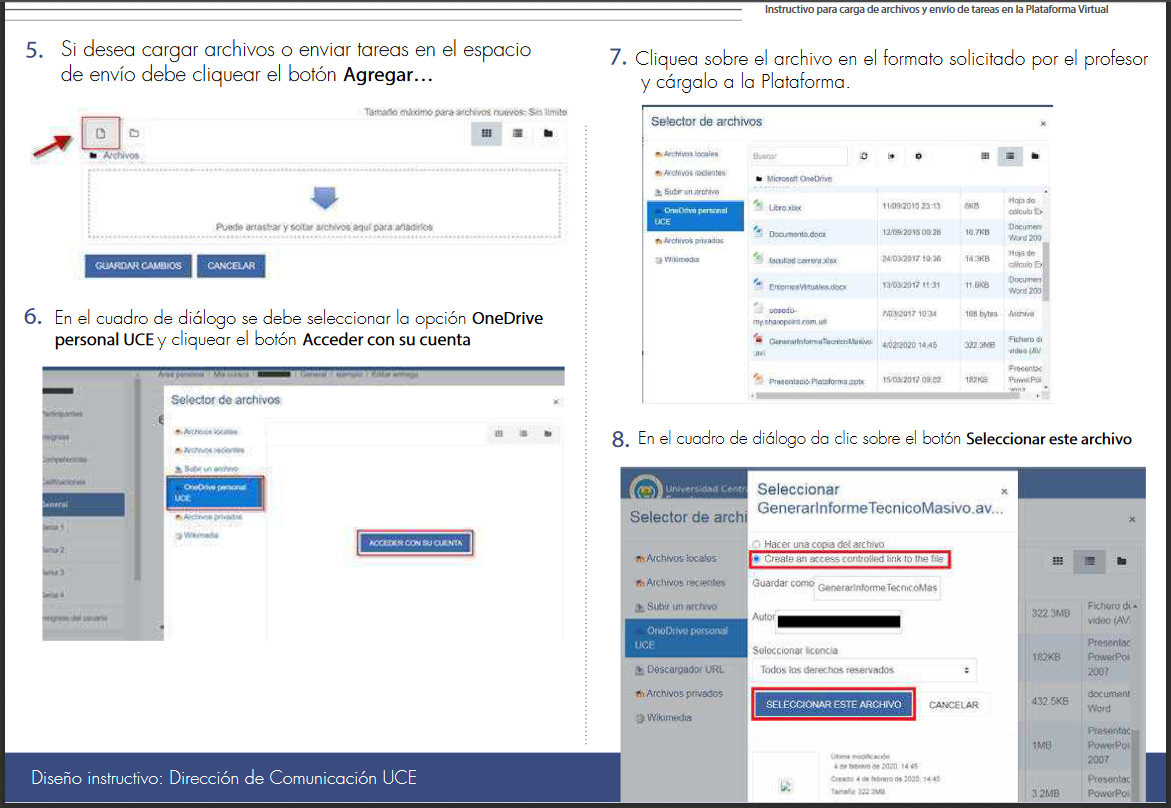Select the facultad carrera.xlsx file
1171x808 pixels.
(803, 261)
